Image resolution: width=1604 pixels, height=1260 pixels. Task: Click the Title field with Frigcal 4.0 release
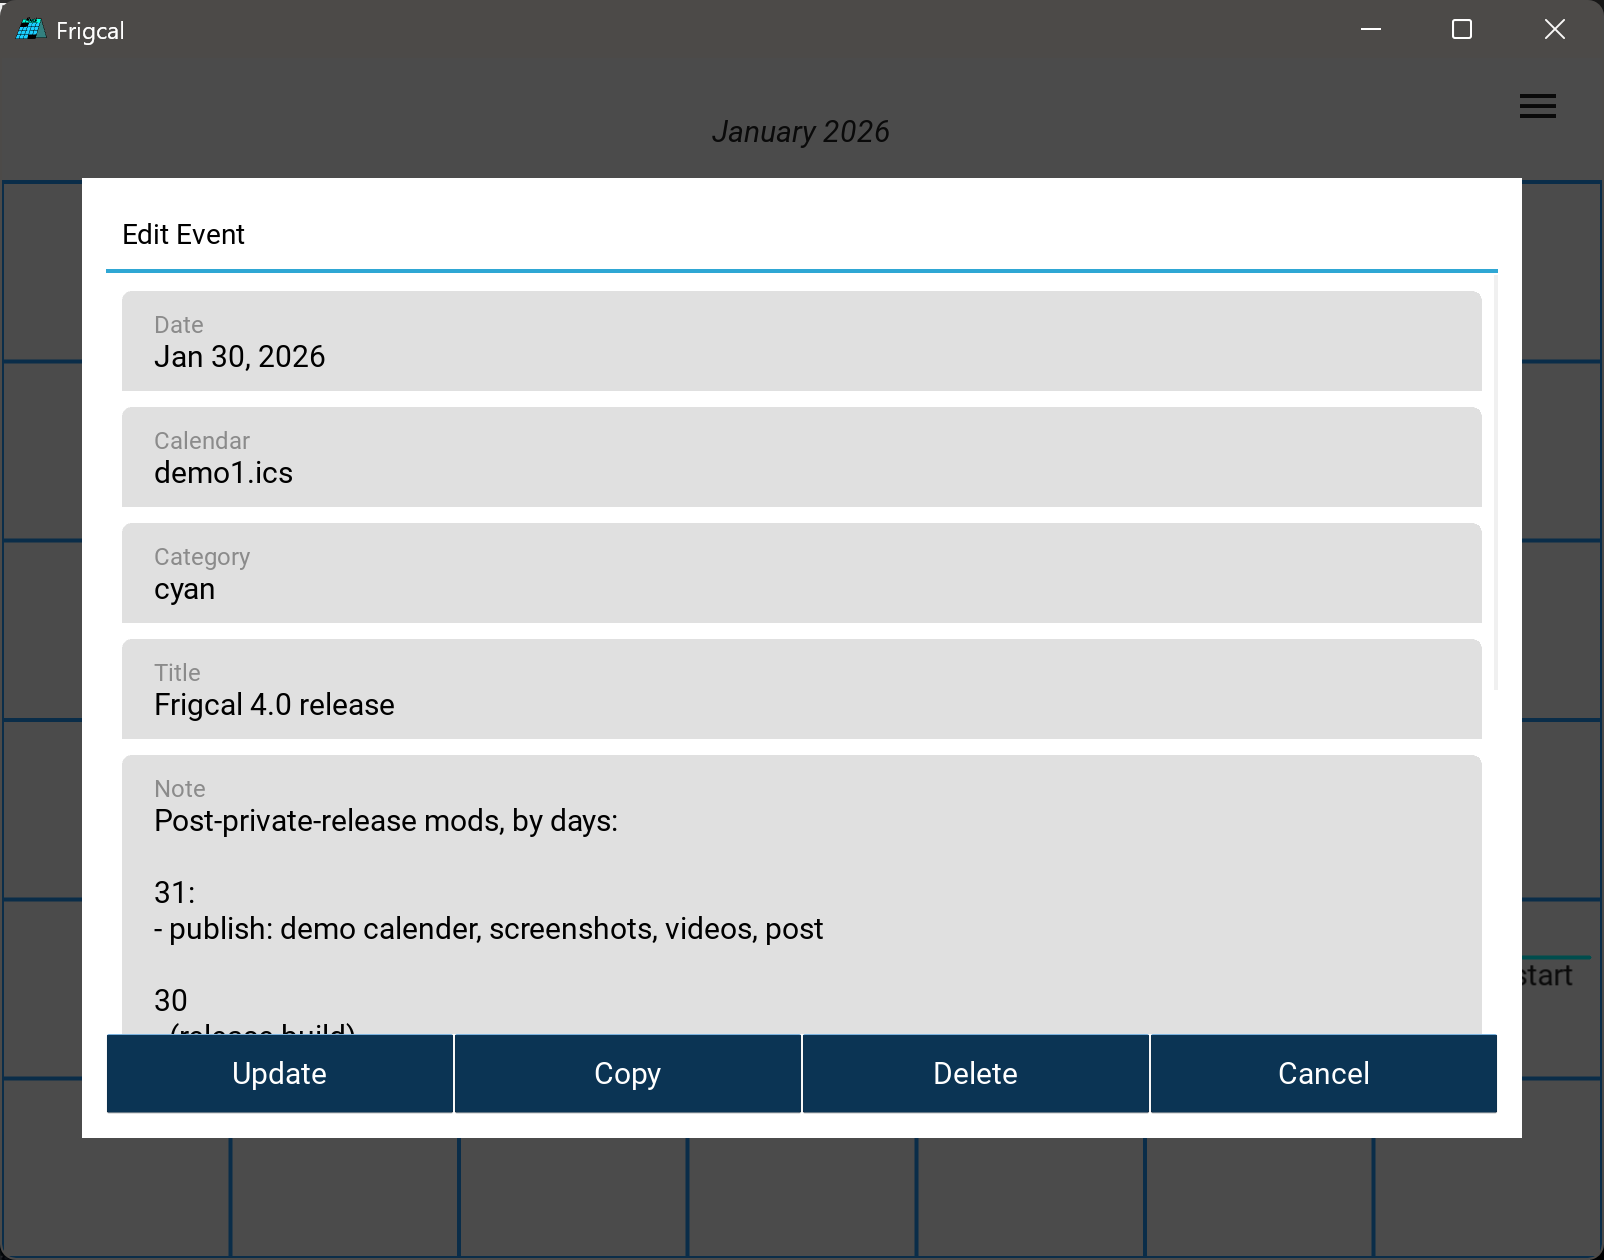[801, 689]
